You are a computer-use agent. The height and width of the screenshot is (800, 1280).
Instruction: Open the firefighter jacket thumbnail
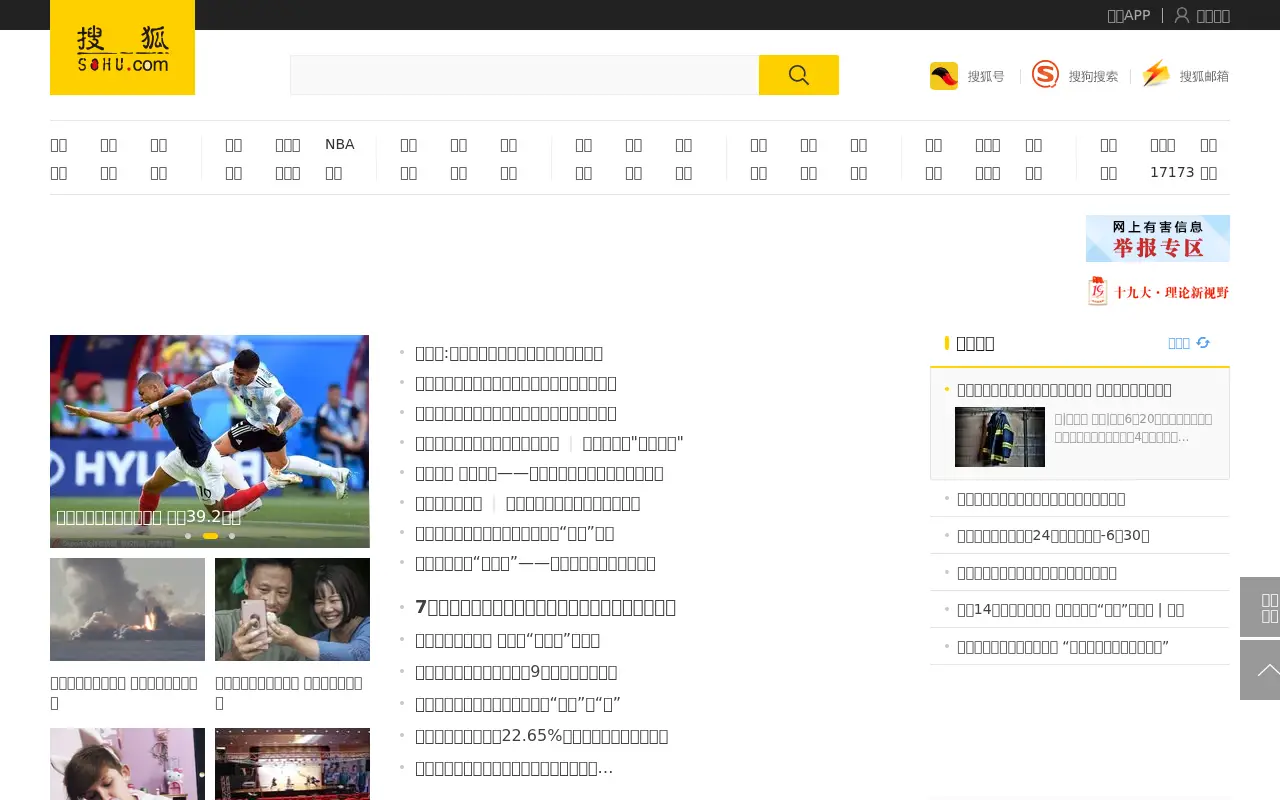(1000, 437)
